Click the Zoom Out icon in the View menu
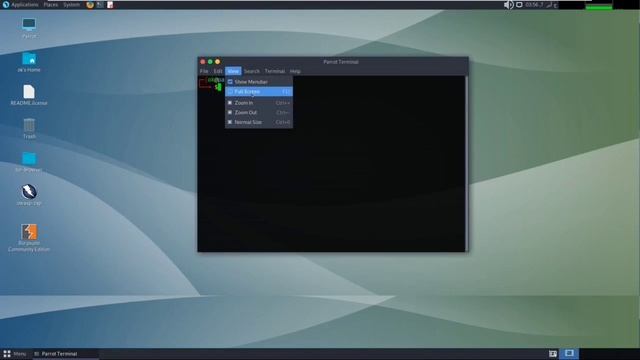Screen dimensions: 640x360 coord(230,112)
